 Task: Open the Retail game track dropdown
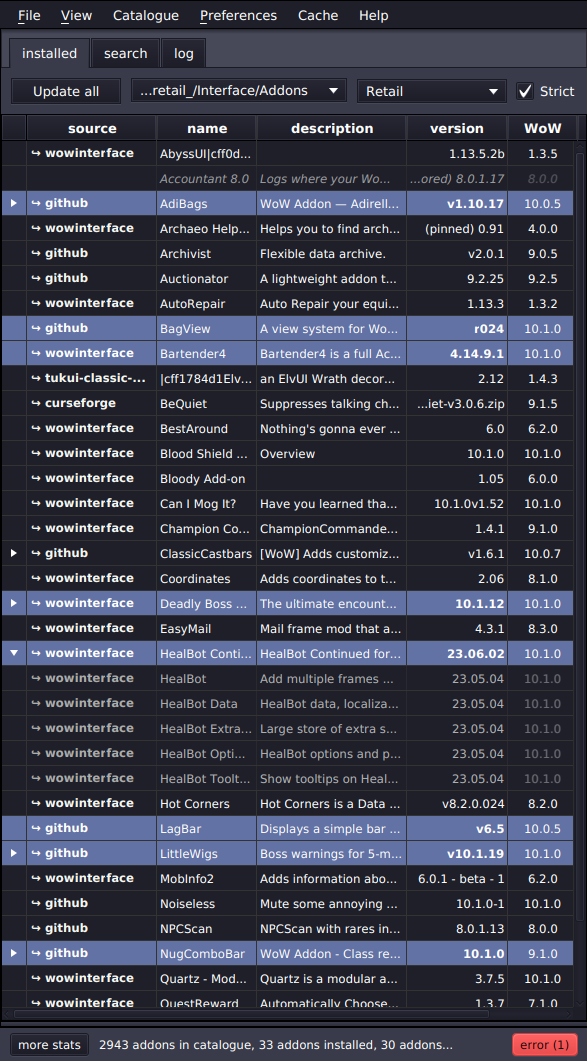tap(431, 91)
